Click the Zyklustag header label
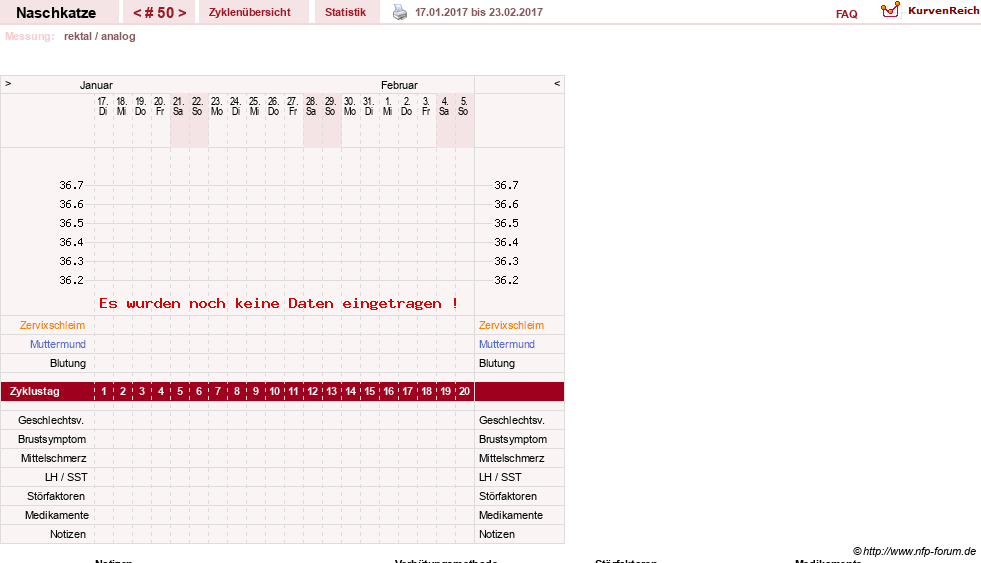The height and width of the screenshot is (563, 981). tap(35, 392)
